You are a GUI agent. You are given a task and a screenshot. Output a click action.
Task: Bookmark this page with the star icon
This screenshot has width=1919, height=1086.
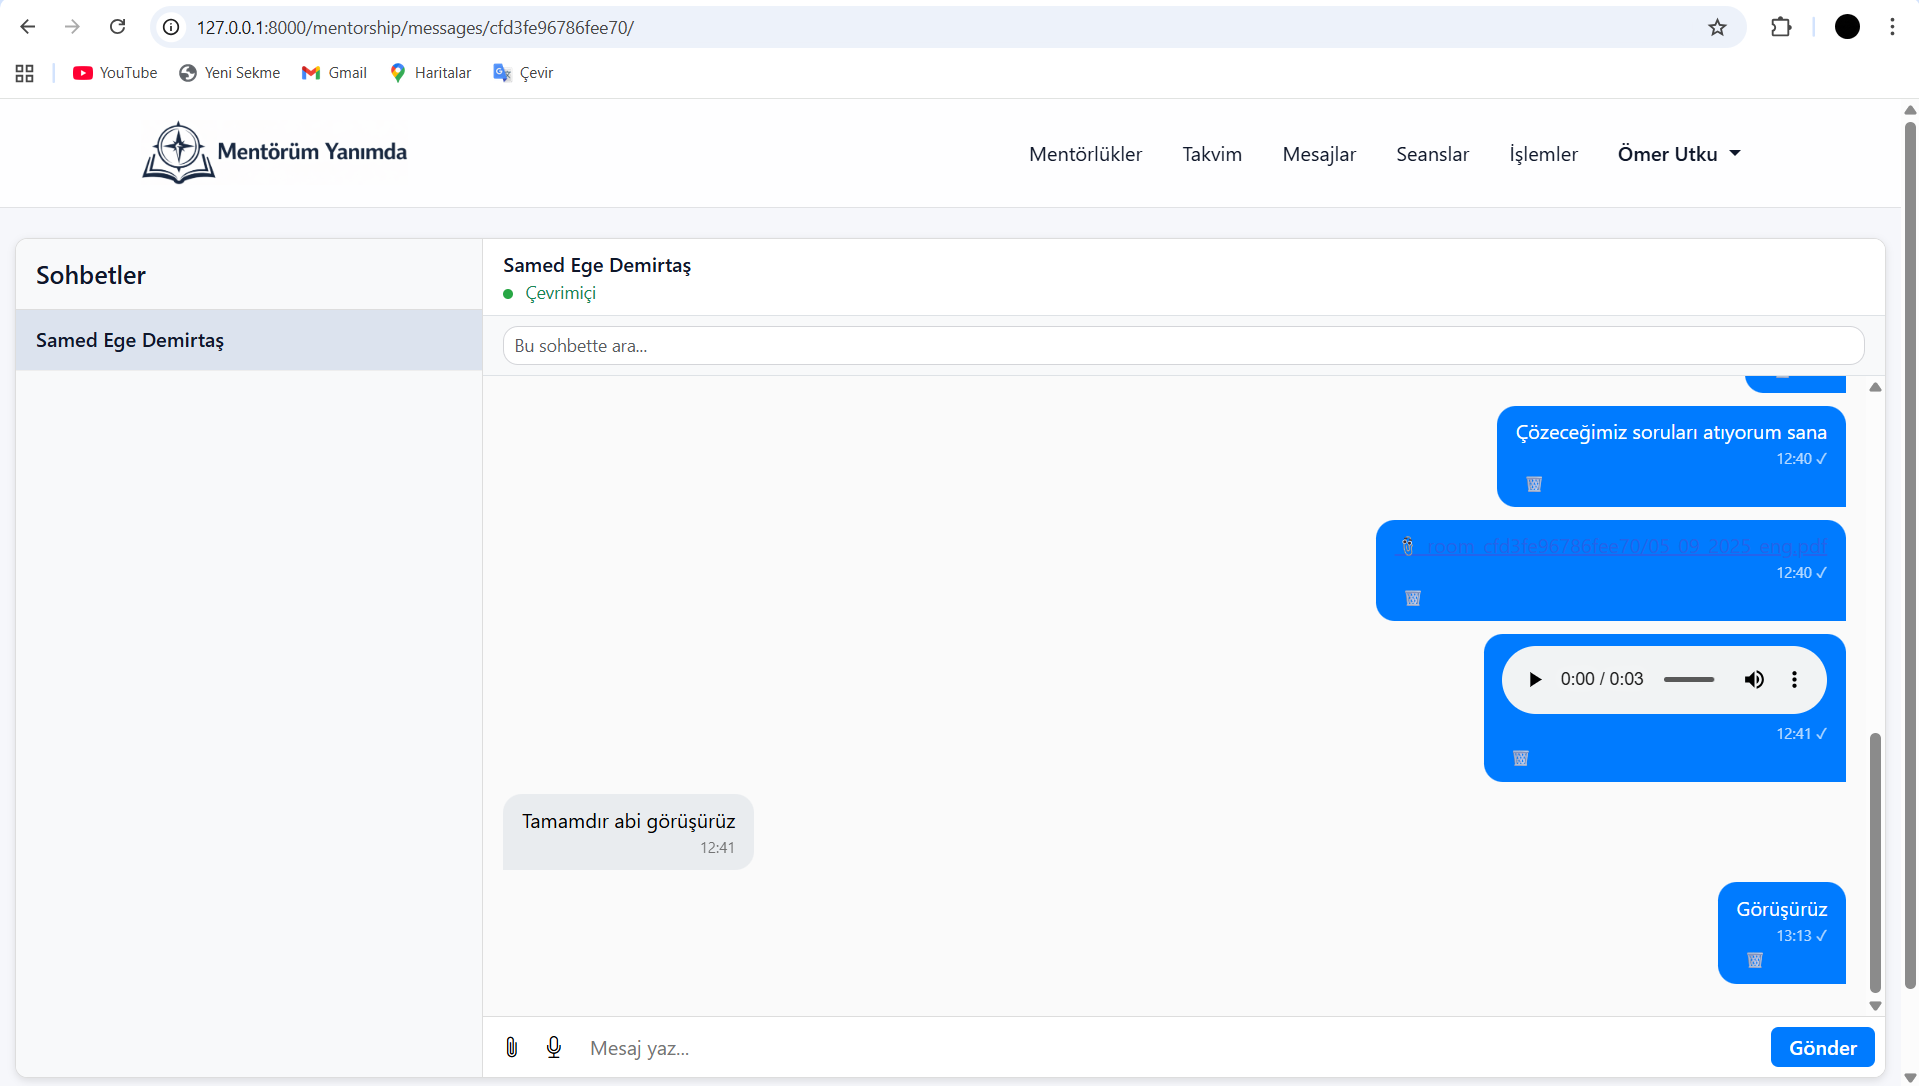[x=1717, y=27]
